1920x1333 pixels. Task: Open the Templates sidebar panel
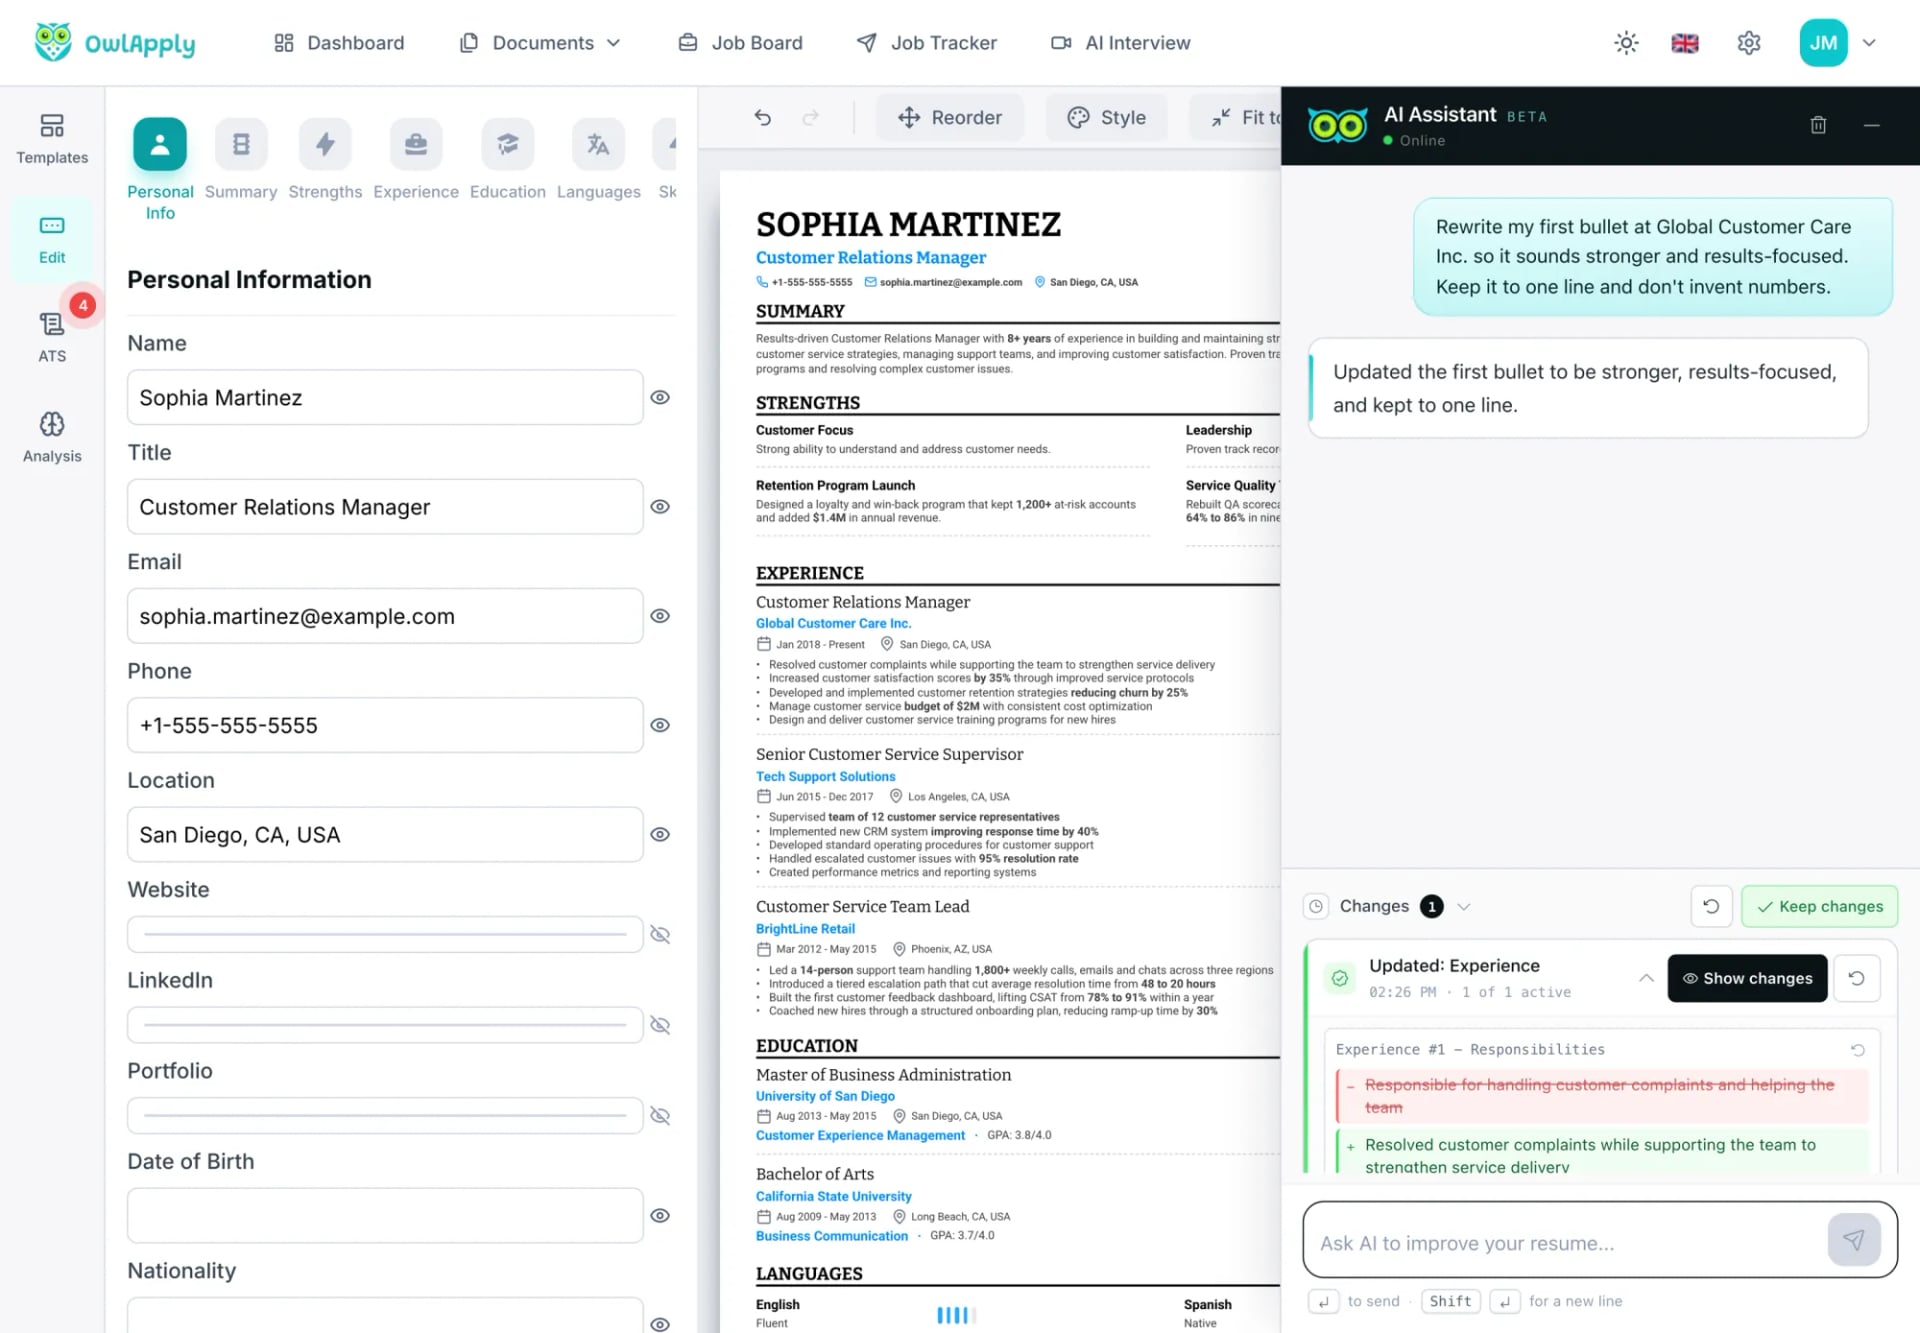tap(52, 139)
